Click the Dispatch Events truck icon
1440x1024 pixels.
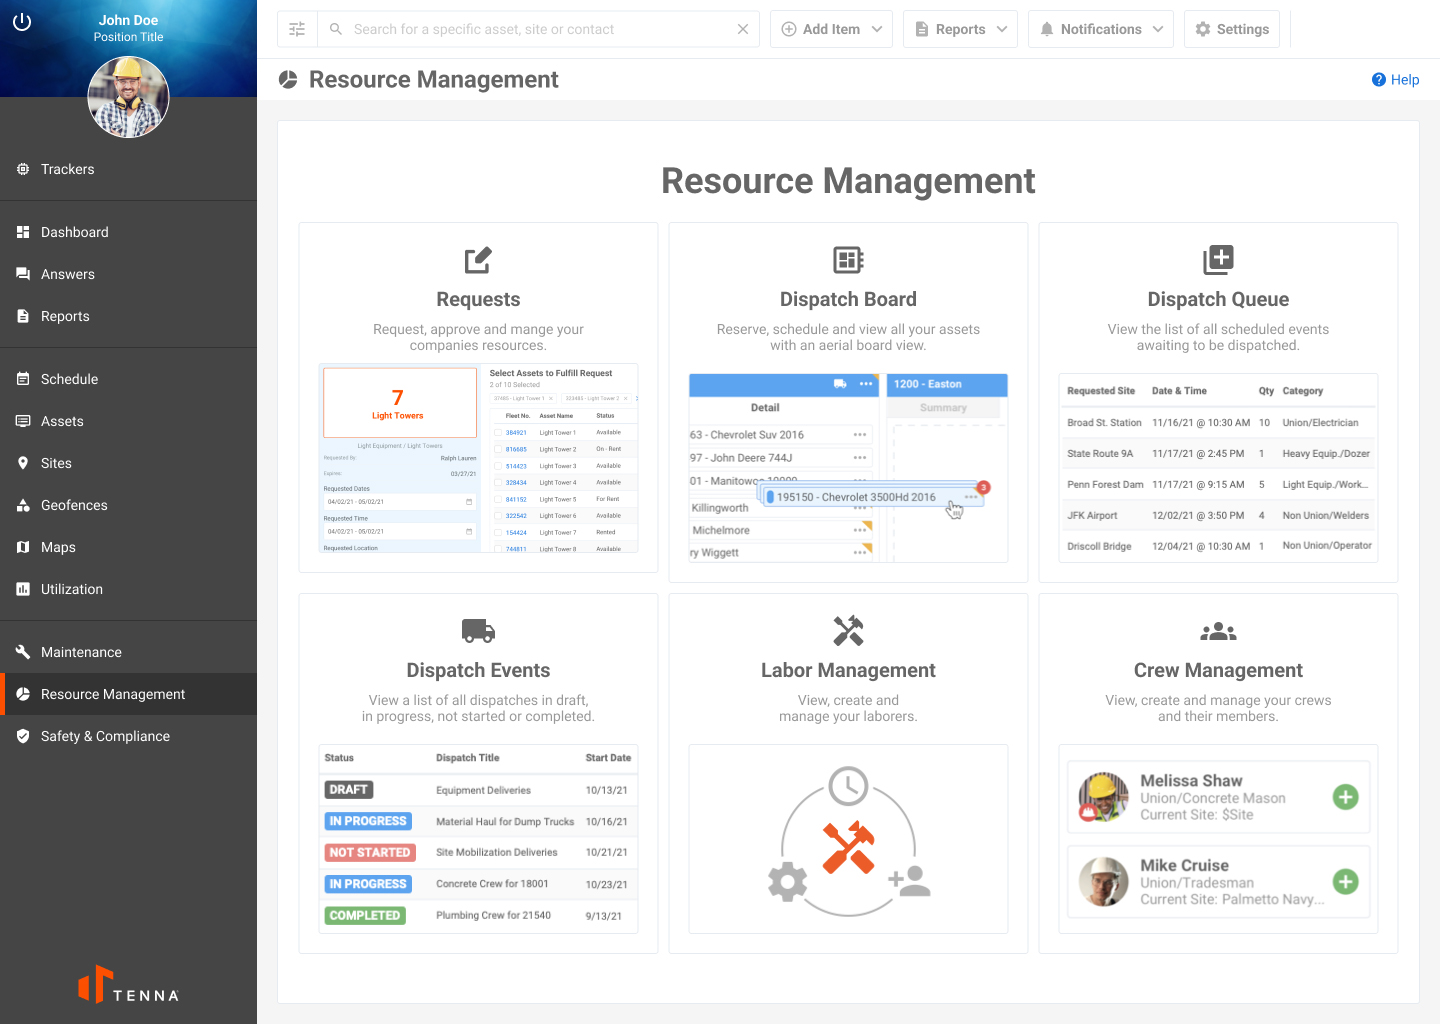(478, 630)
